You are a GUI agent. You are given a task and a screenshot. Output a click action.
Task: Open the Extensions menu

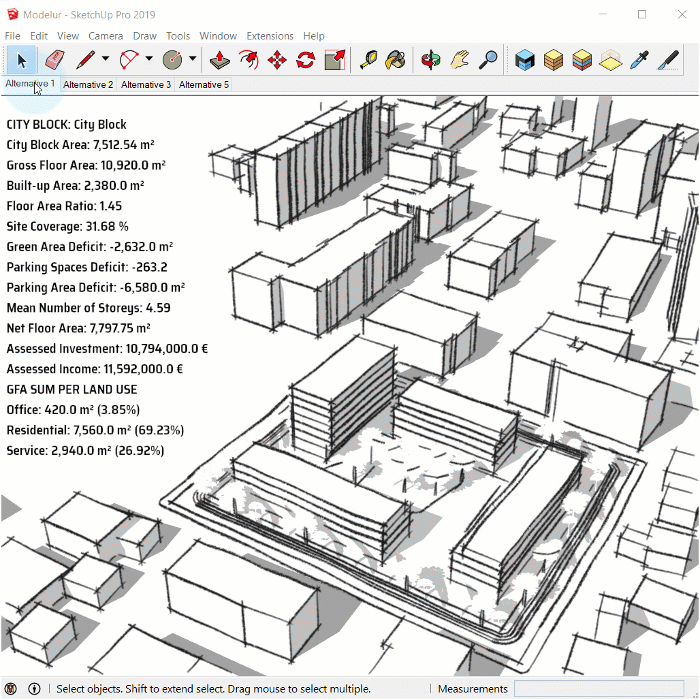coord(270,36)
